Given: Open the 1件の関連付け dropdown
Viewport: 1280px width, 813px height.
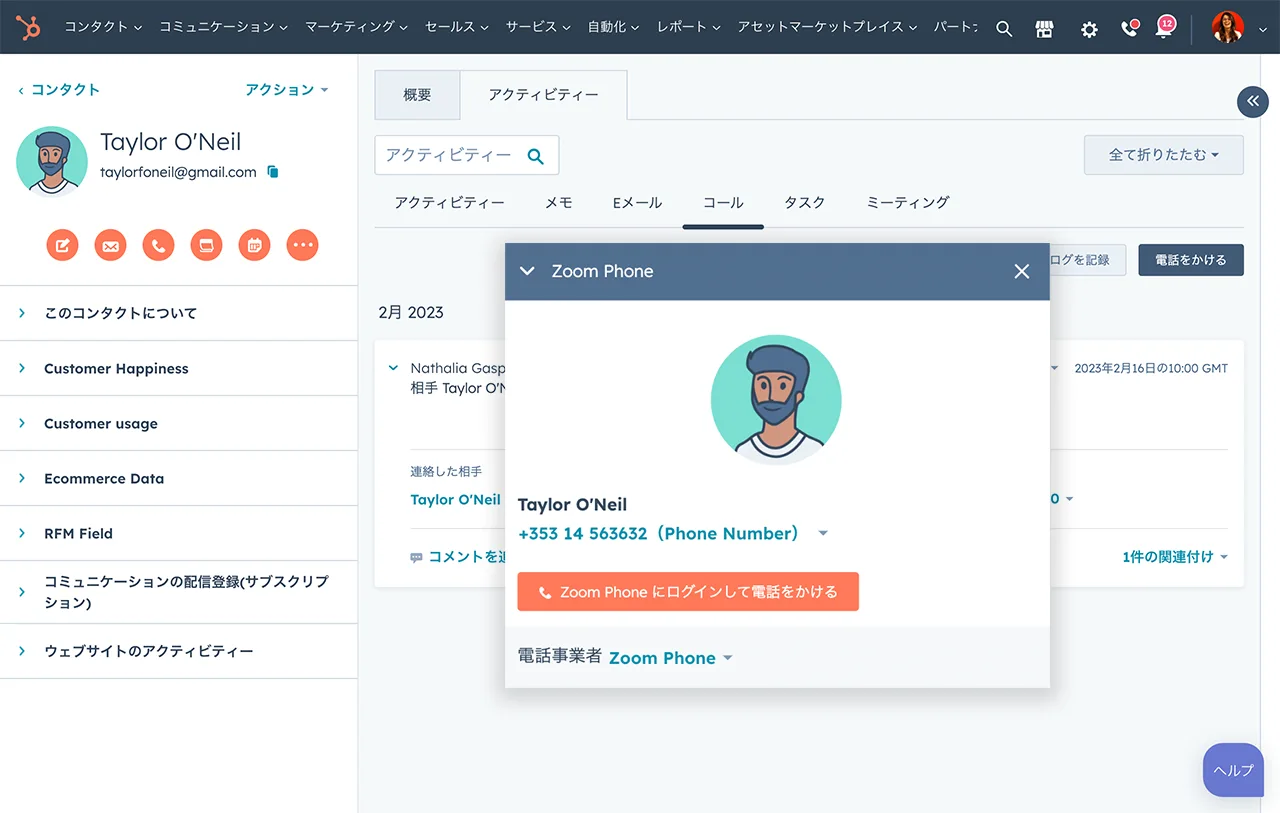Looking at the screenshot, I should [1175, 557].
